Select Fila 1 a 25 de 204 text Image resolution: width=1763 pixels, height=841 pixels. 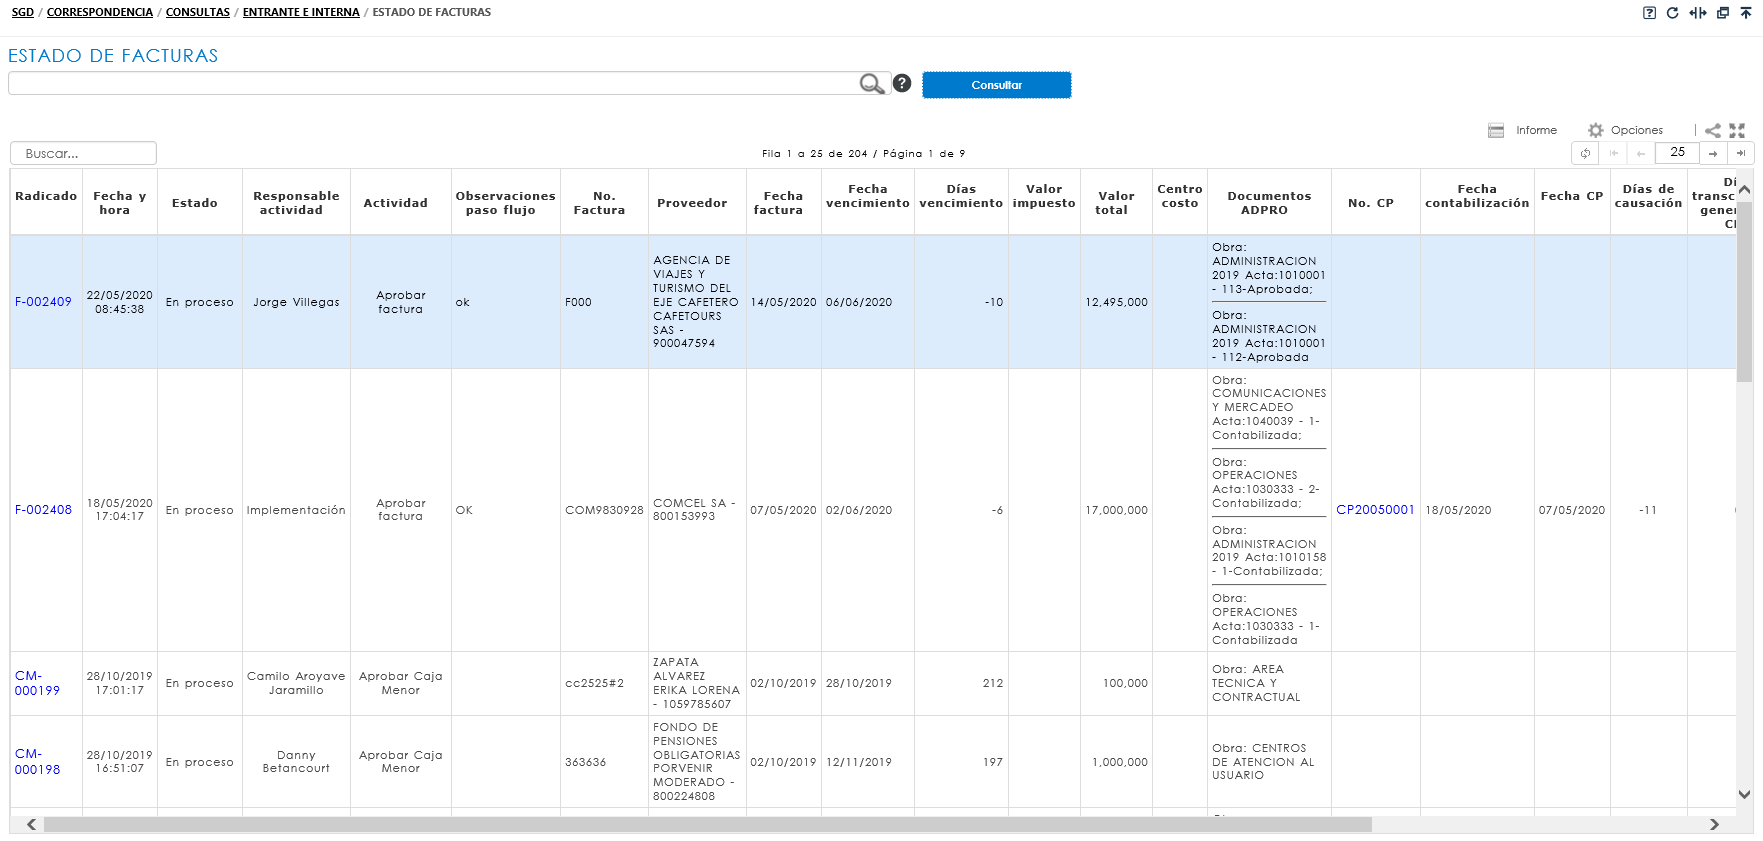click(815, 154)
